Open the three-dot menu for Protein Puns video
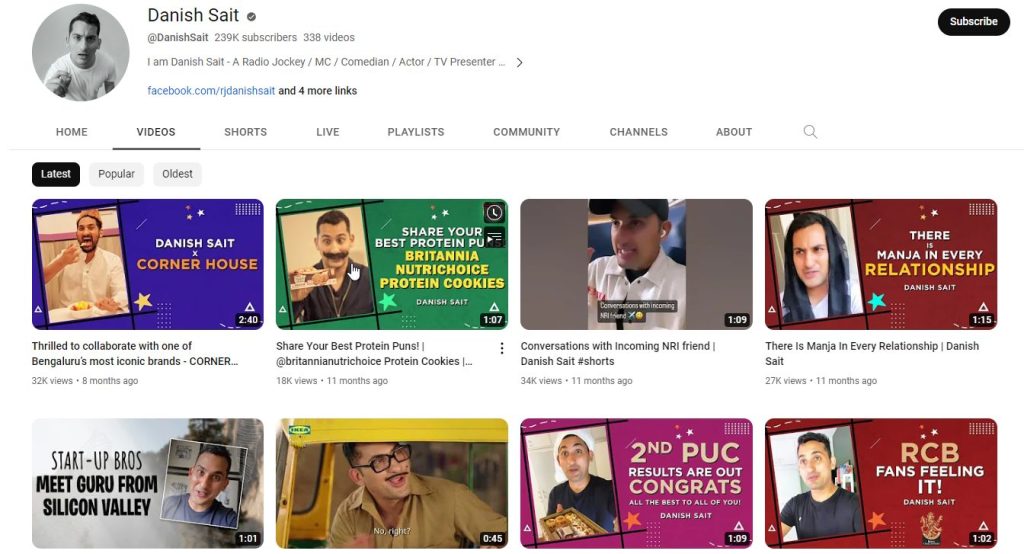Viewport: 1024px width, 554px height. tap(502, 348)
